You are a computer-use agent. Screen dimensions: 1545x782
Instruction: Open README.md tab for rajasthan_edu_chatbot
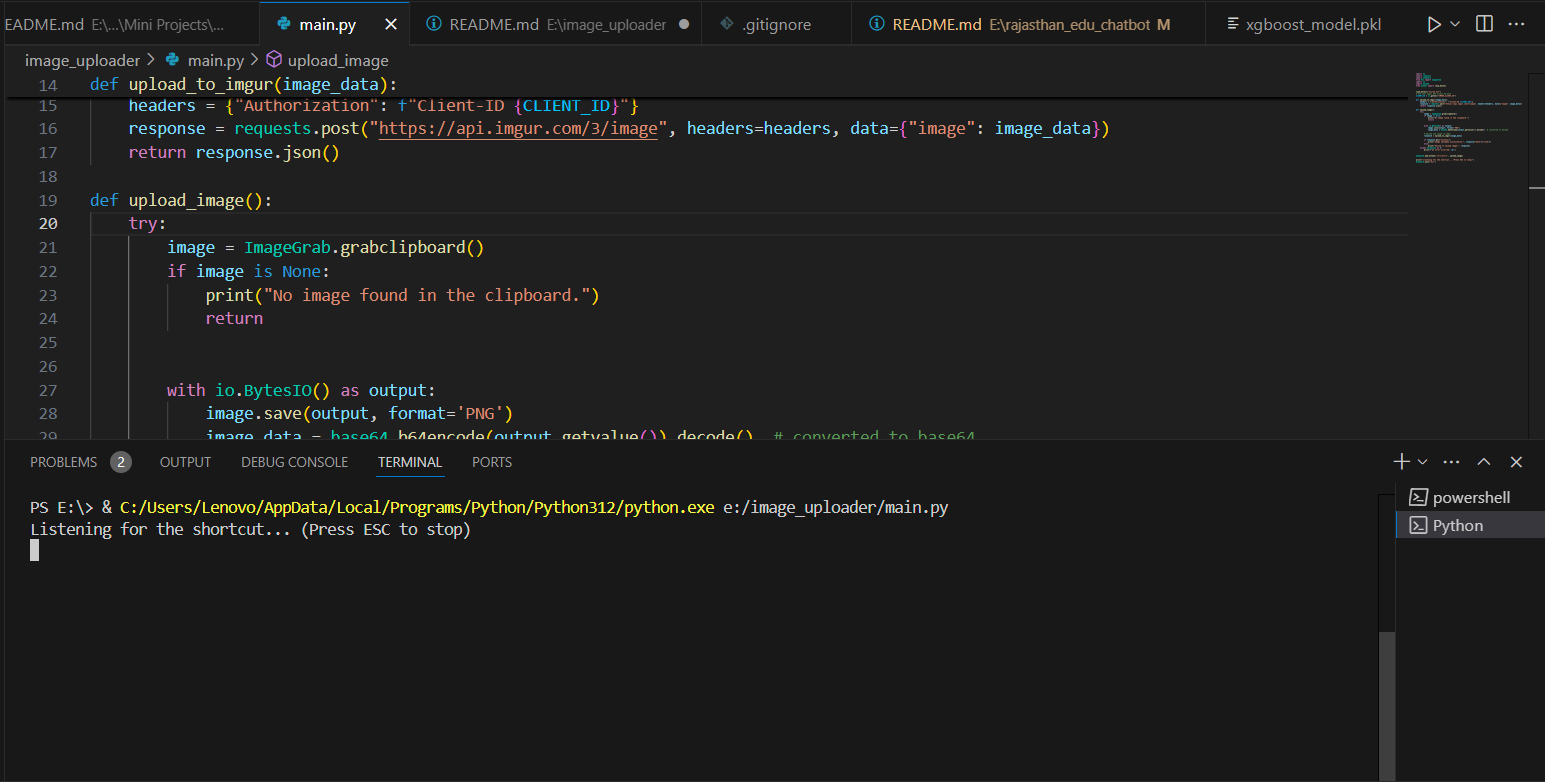coord(1027,24)
